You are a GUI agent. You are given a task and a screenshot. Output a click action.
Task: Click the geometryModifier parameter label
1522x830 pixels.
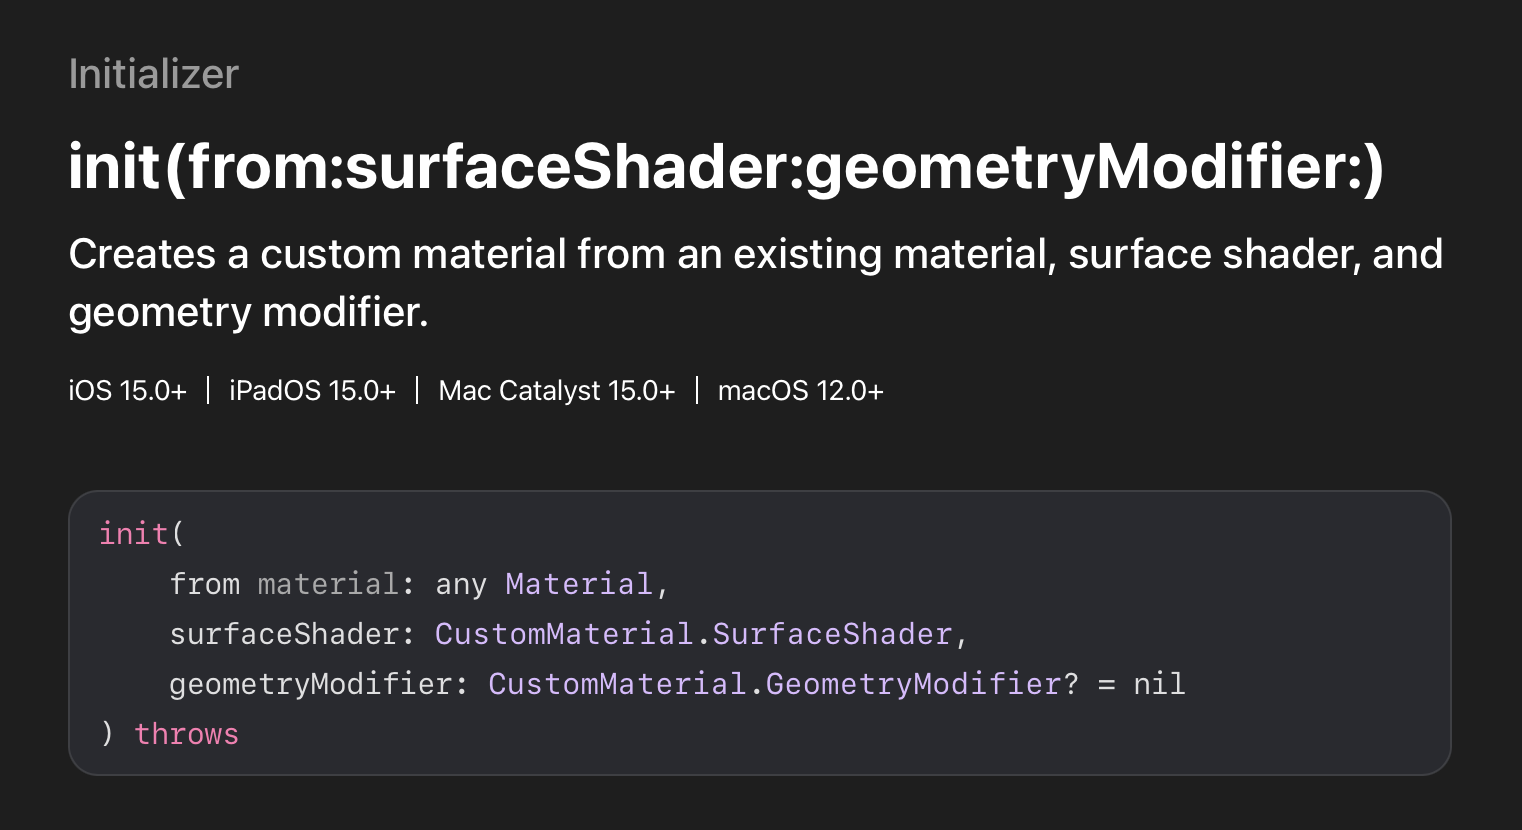click(310, 683)
